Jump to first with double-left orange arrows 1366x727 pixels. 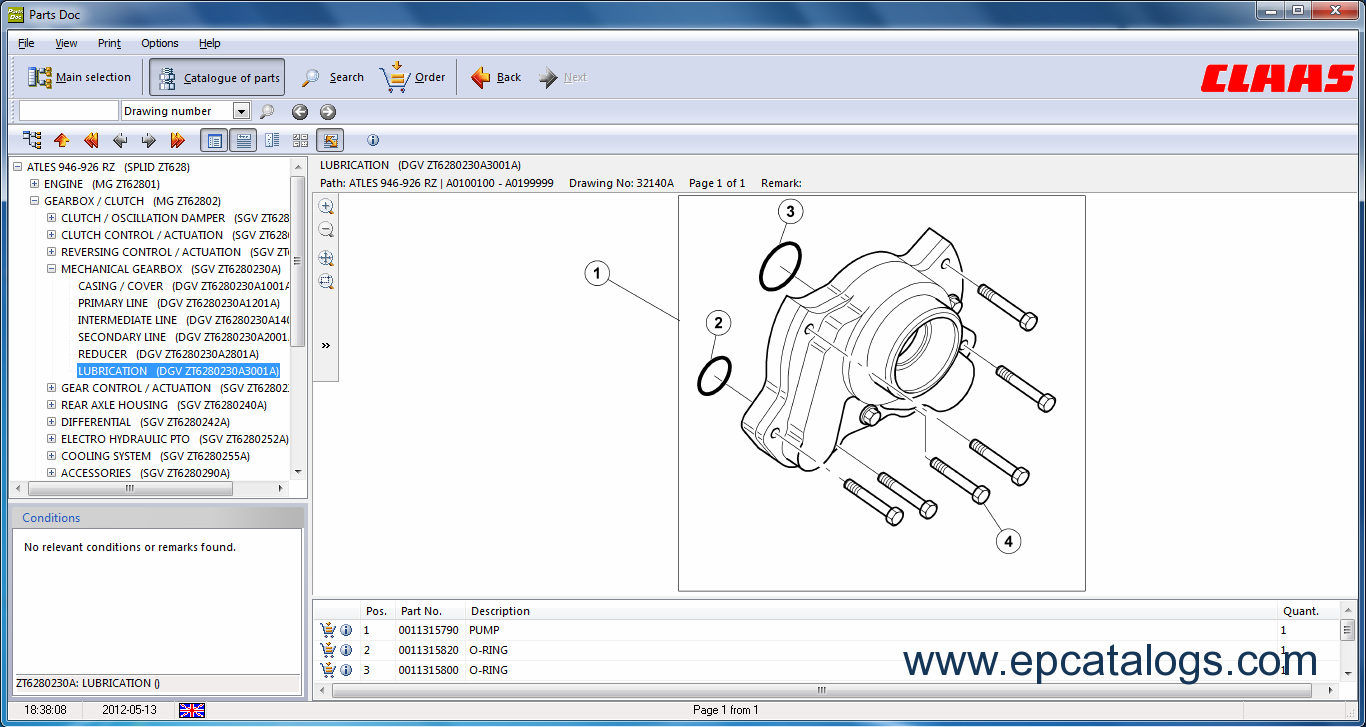[x=91, y=140]
